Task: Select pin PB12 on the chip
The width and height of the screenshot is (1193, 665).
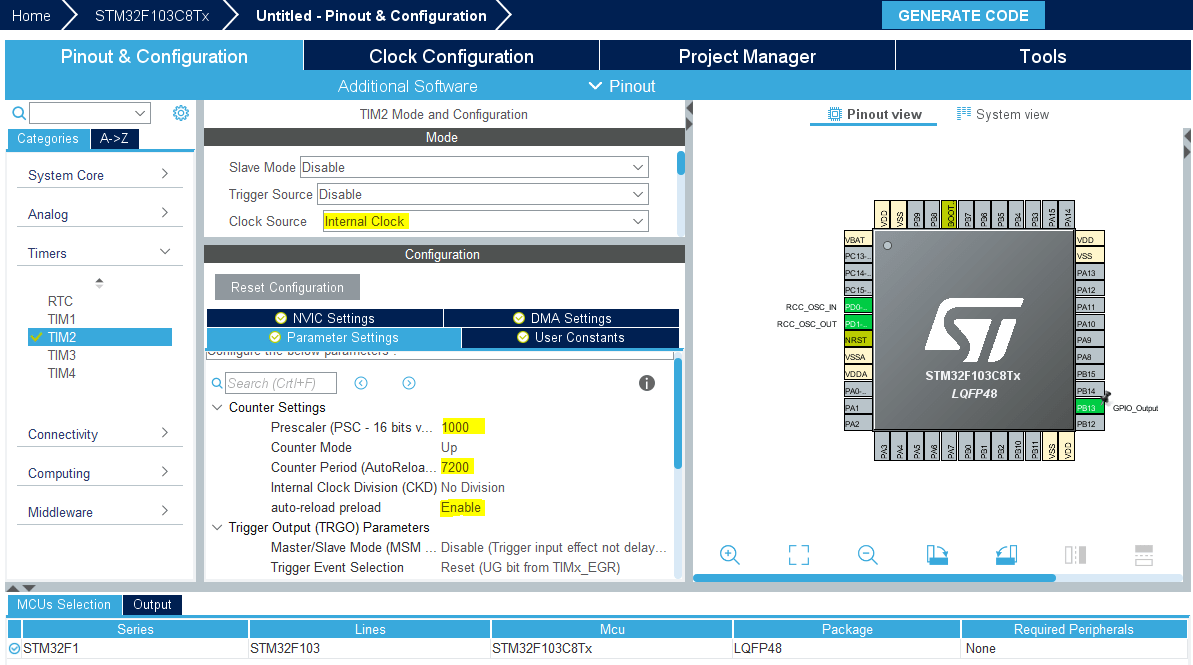Action: (1089, 425)
